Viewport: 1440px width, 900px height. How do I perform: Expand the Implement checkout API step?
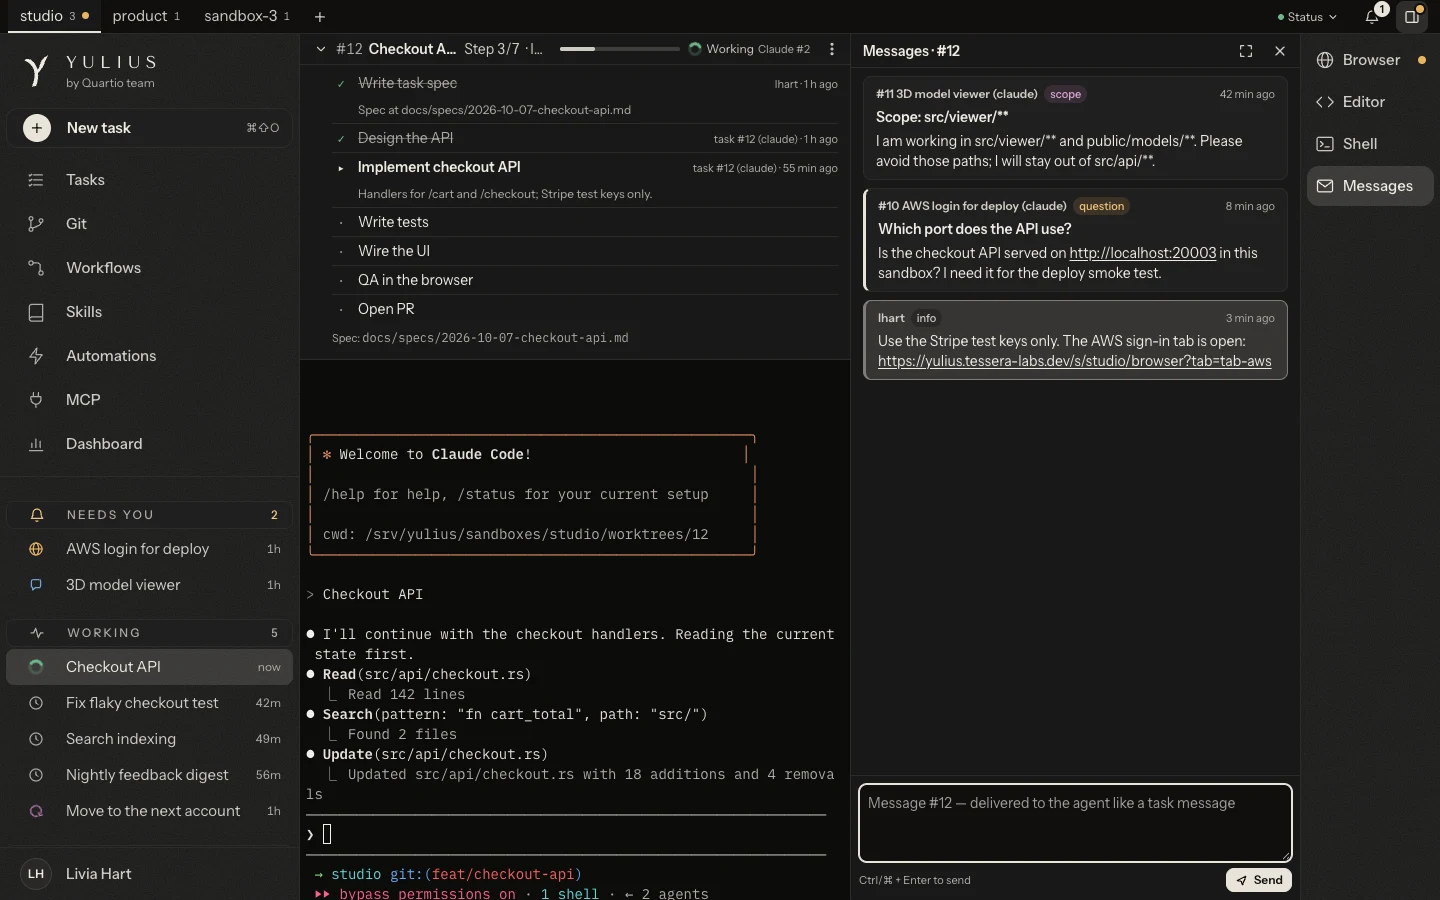tap(341, 168)
